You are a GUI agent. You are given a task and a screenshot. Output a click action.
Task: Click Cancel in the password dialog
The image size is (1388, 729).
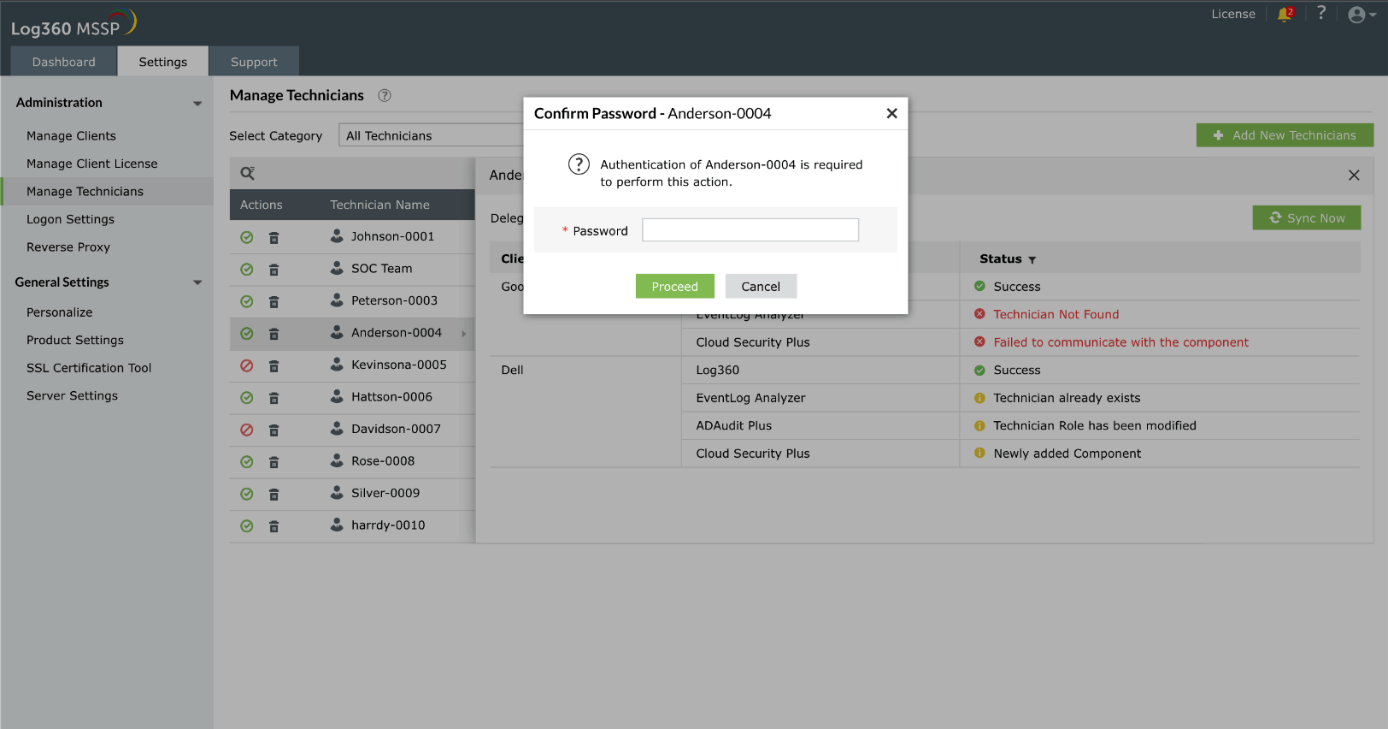click(761, 287)
